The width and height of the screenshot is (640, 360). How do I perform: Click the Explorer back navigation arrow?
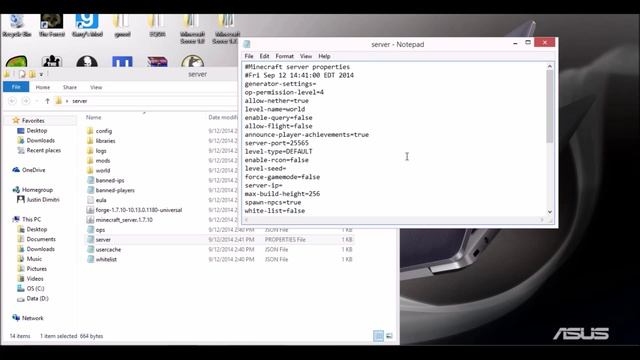pos(12,101)
